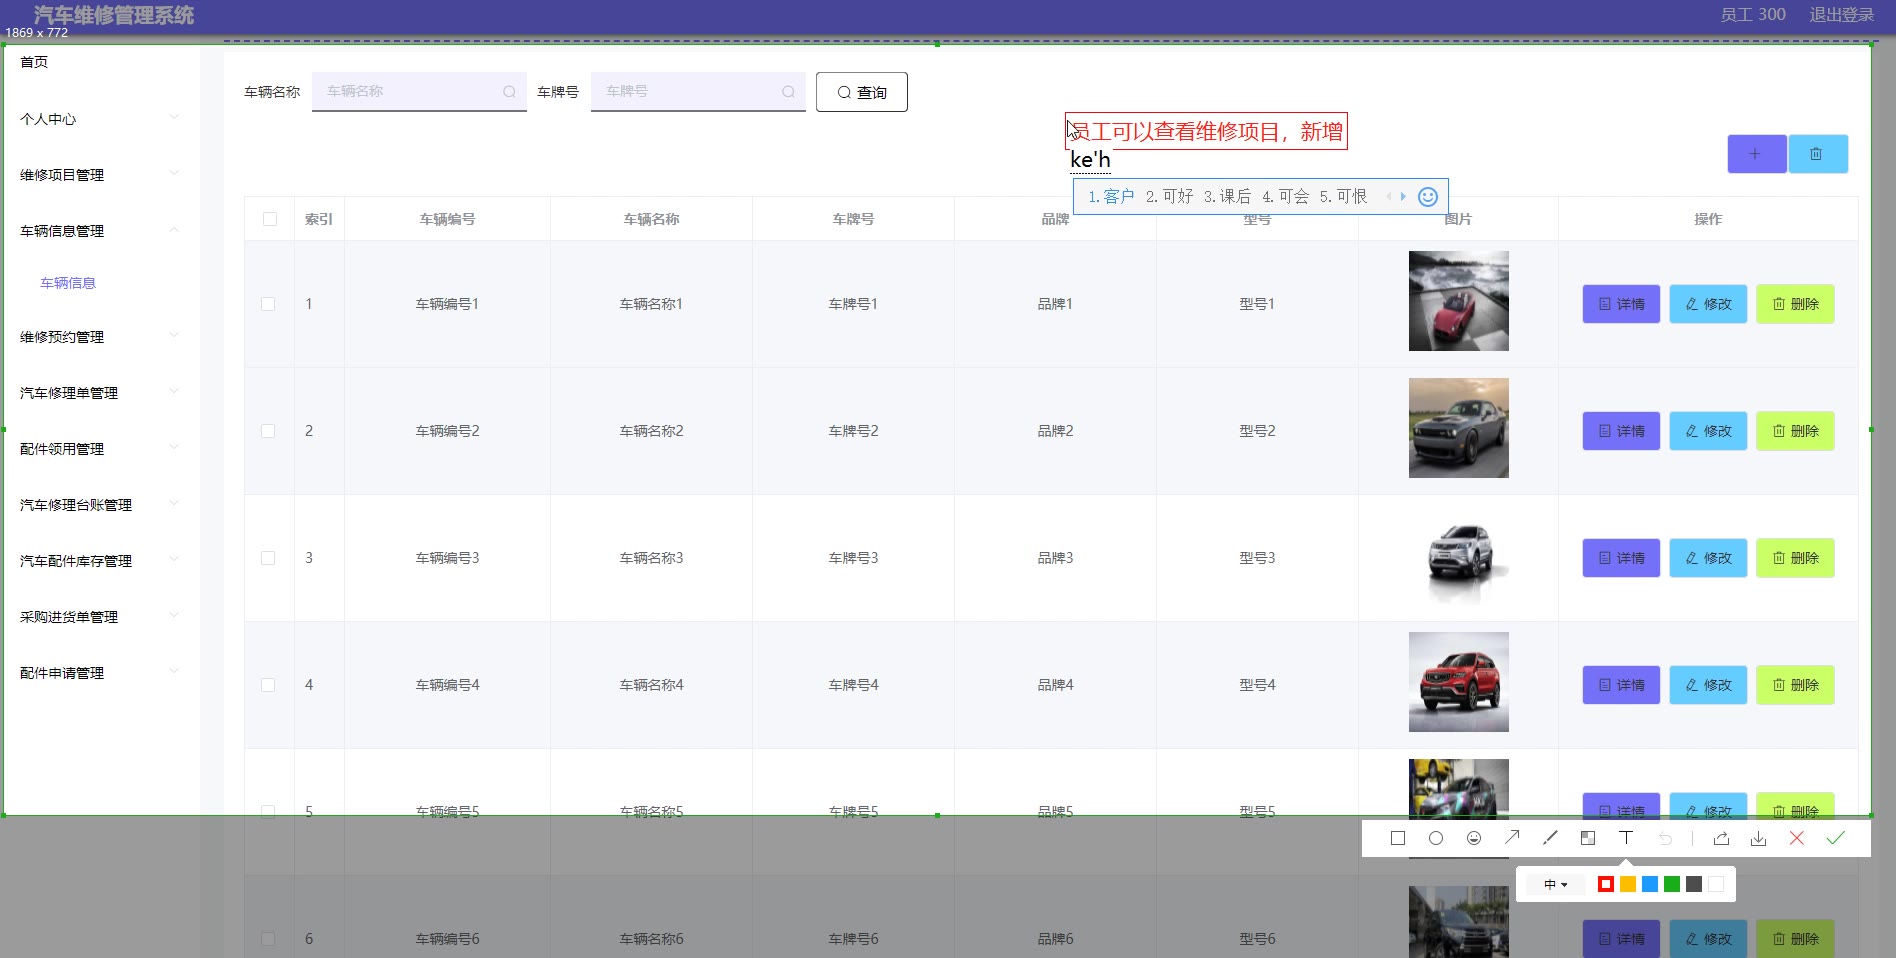Viewport: 1896px width, 958px height.
Task: Click the 查询 search button
Action: (x=861, y=92)
